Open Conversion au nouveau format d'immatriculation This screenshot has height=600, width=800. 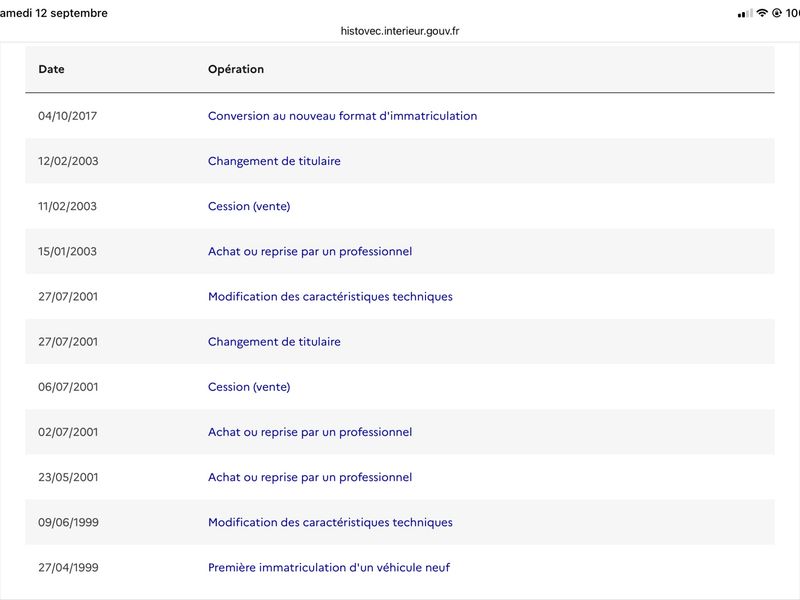pos(342,116)
